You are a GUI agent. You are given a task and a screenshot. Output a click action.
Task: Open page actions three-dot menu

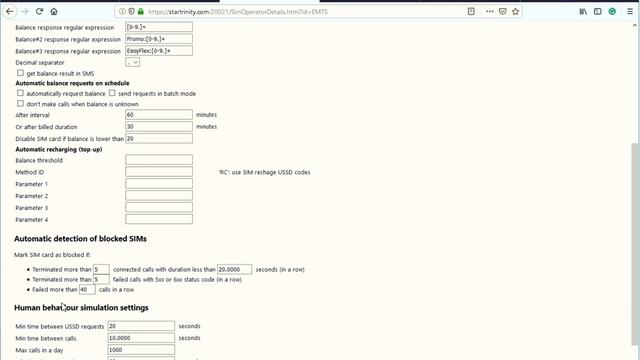click(x=489, y=11)
